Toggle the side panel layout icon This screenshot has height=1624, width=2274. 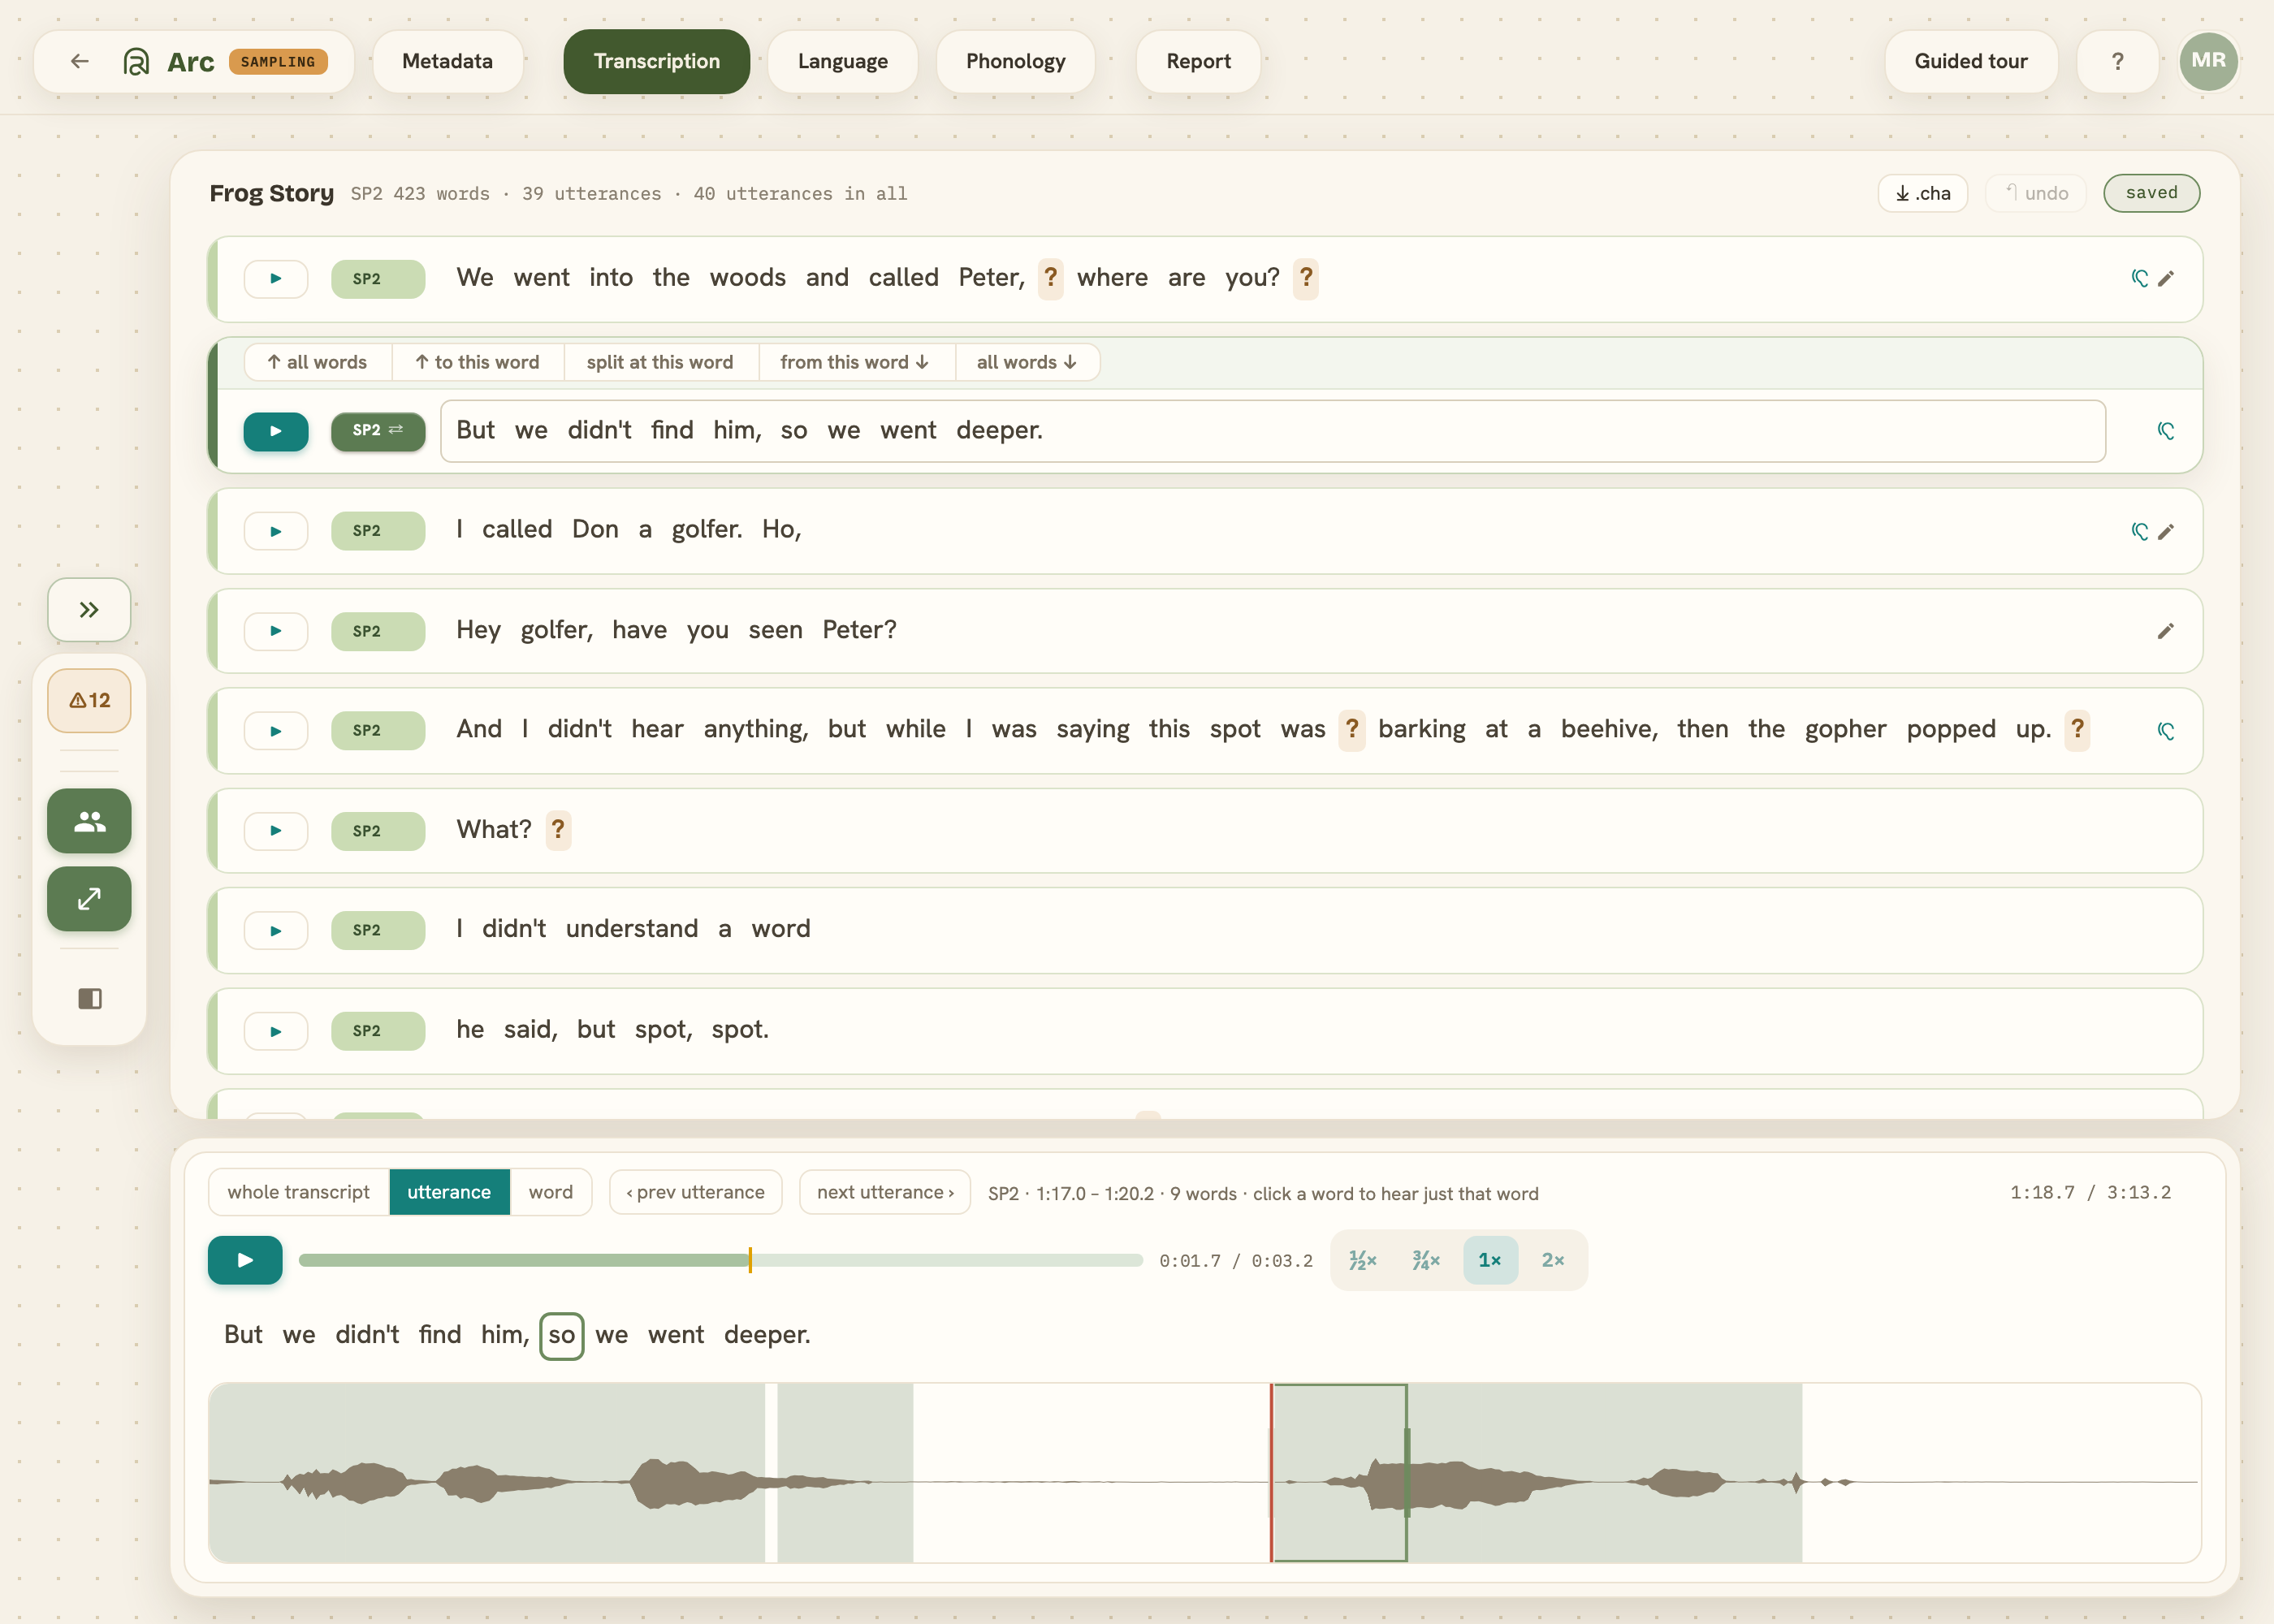point(89,998)
